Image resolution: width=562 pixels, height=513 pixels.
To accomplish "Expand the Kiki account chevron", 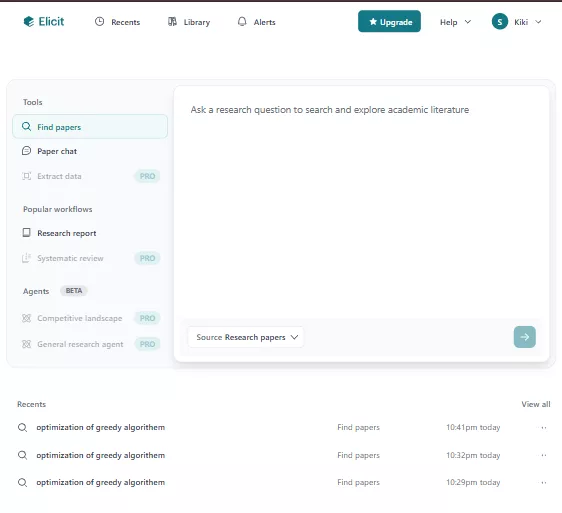I will tap(538, 22).
